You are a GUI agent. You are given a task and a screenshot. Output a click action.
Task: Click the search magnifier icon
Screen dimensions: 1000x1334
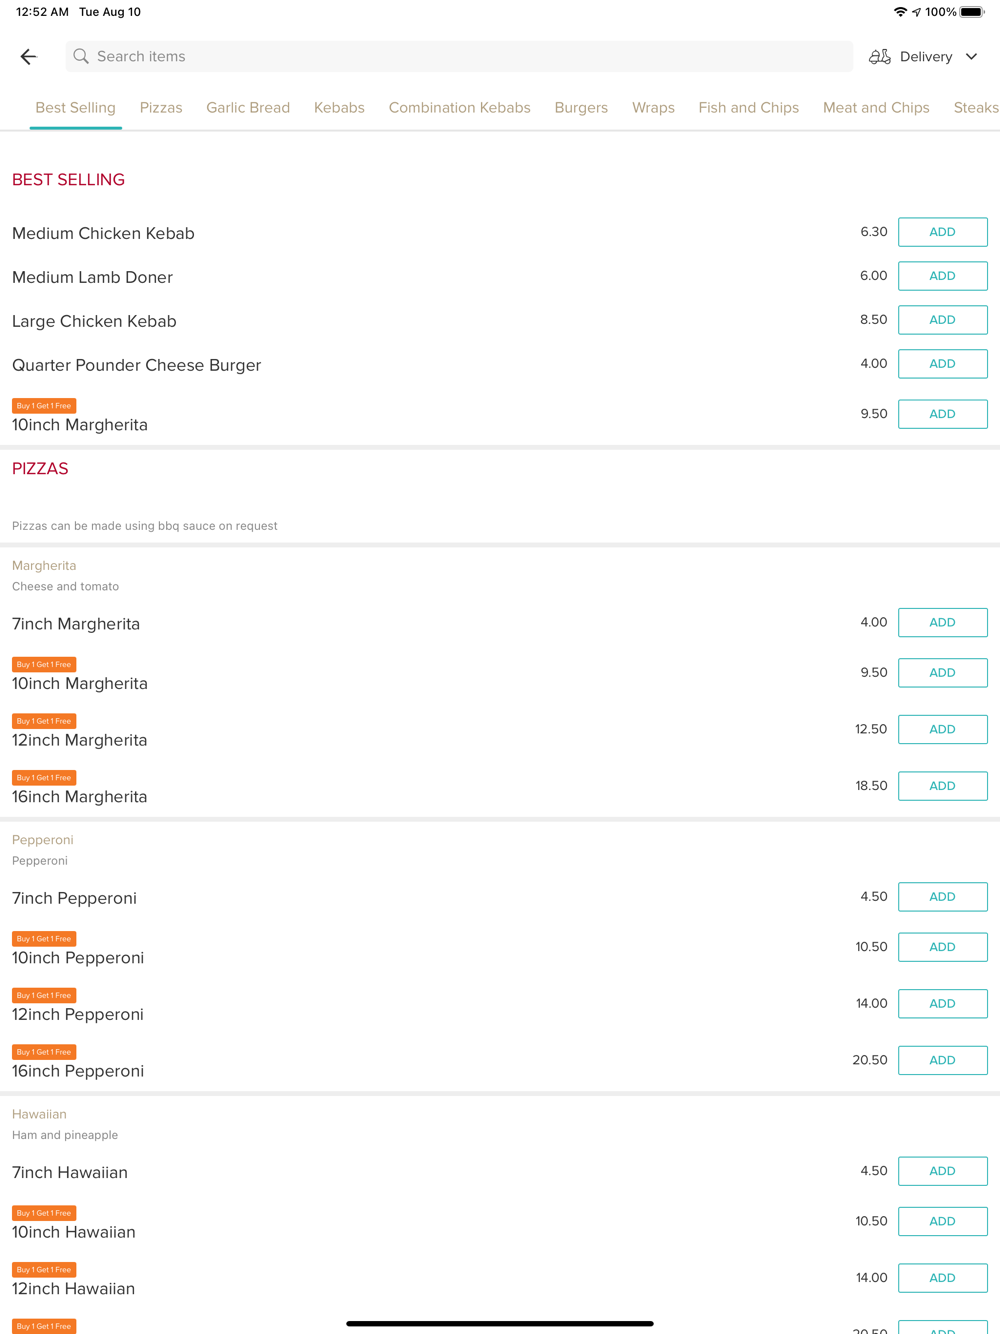[x=81, y=57]
